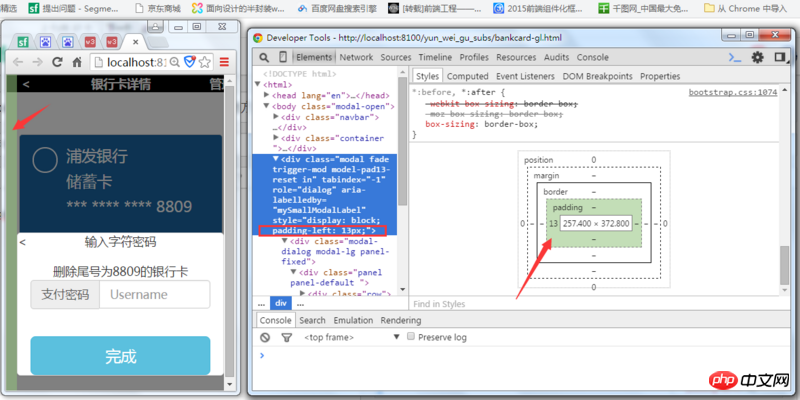This screenshot has width=800, height=400.
Task: Click the clear console log icon
Action: 265,338
